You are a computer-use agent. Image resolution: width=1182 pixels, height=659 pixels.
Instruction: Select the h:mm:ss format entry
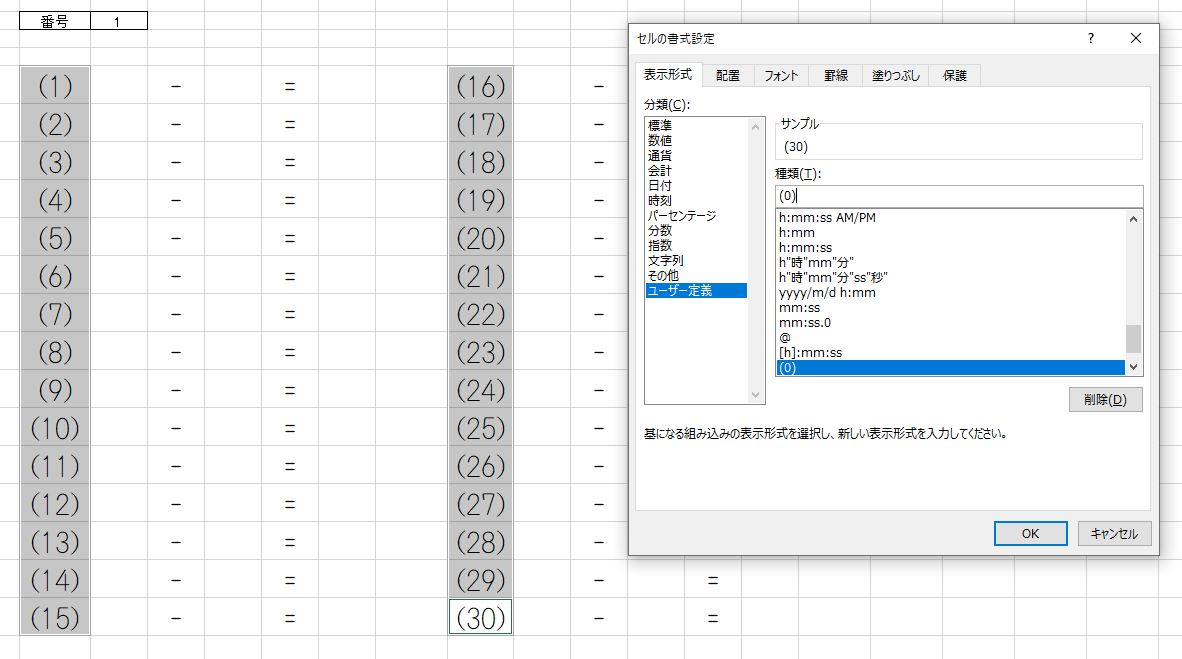(950, 248)
